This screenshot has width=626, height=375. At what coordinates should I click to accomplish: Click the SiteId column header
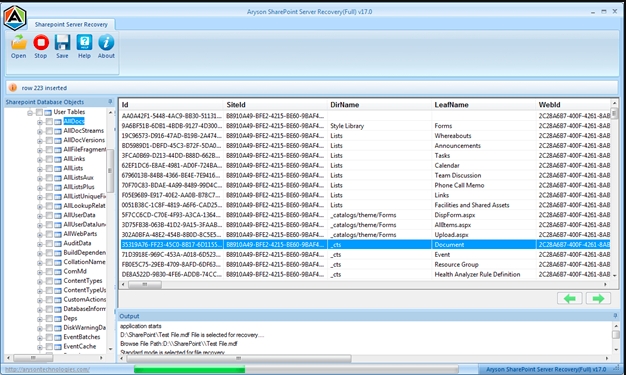[x=275, y=105]
